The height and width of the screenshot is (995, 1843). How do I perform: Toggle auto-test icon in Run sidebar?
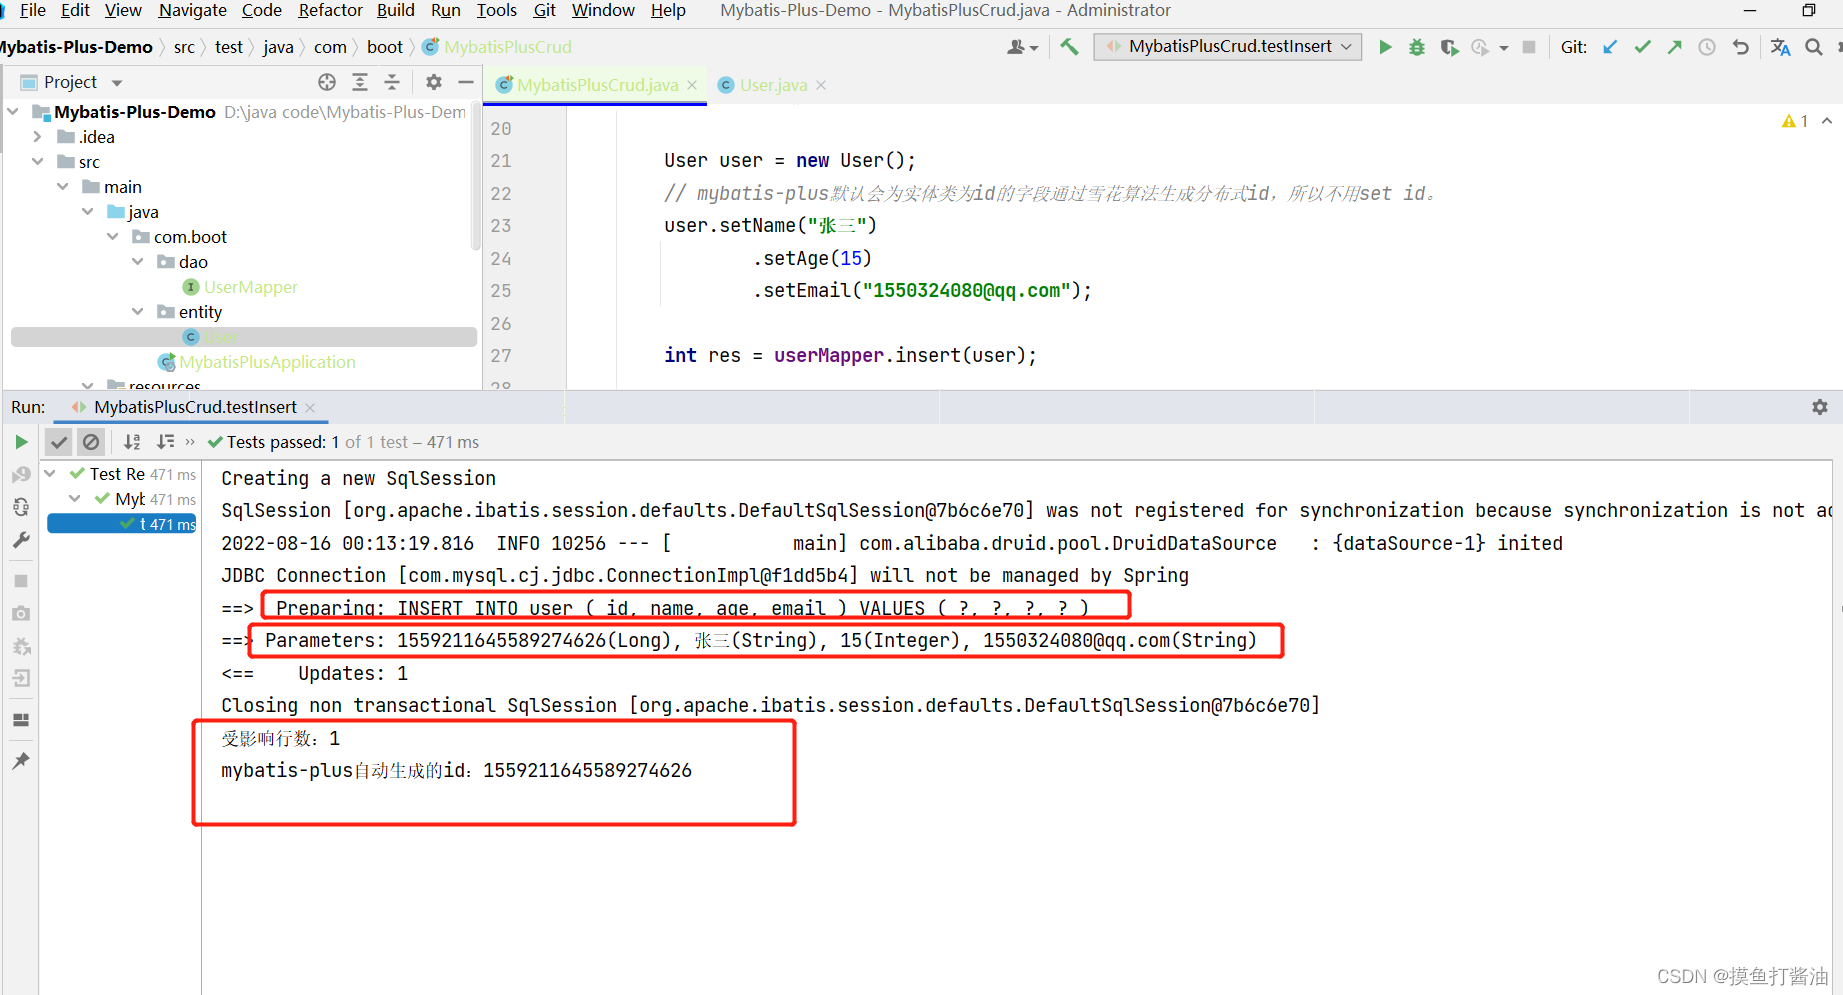click(x=21, y=507)
